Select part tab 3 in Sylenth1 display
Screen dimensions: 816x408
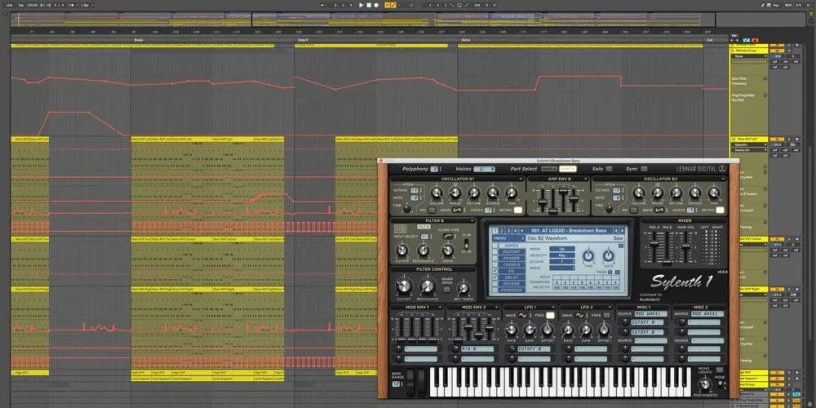tap(508, 231)
